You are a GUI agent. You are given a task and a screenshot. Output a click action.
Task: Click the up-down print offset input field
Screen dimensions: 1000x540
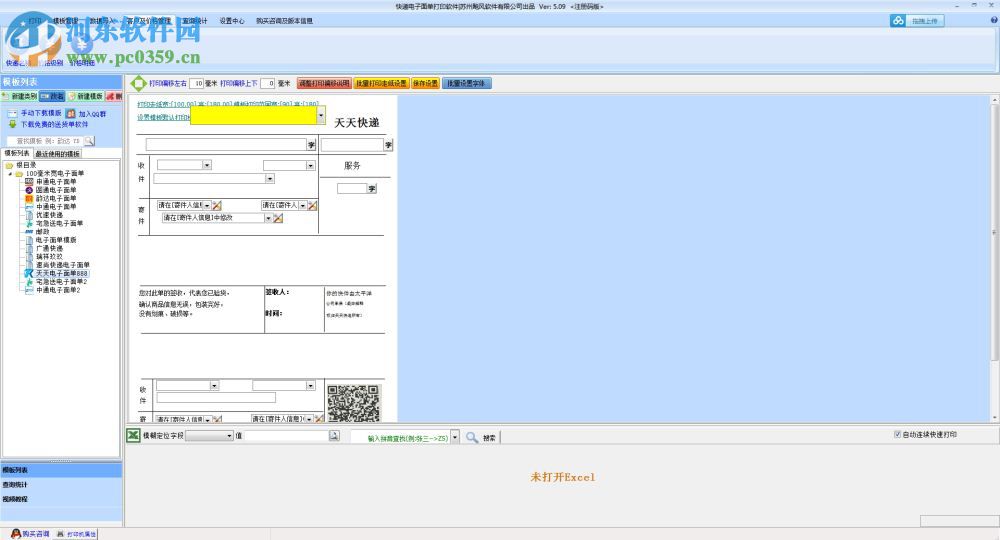tap(268, 84)
